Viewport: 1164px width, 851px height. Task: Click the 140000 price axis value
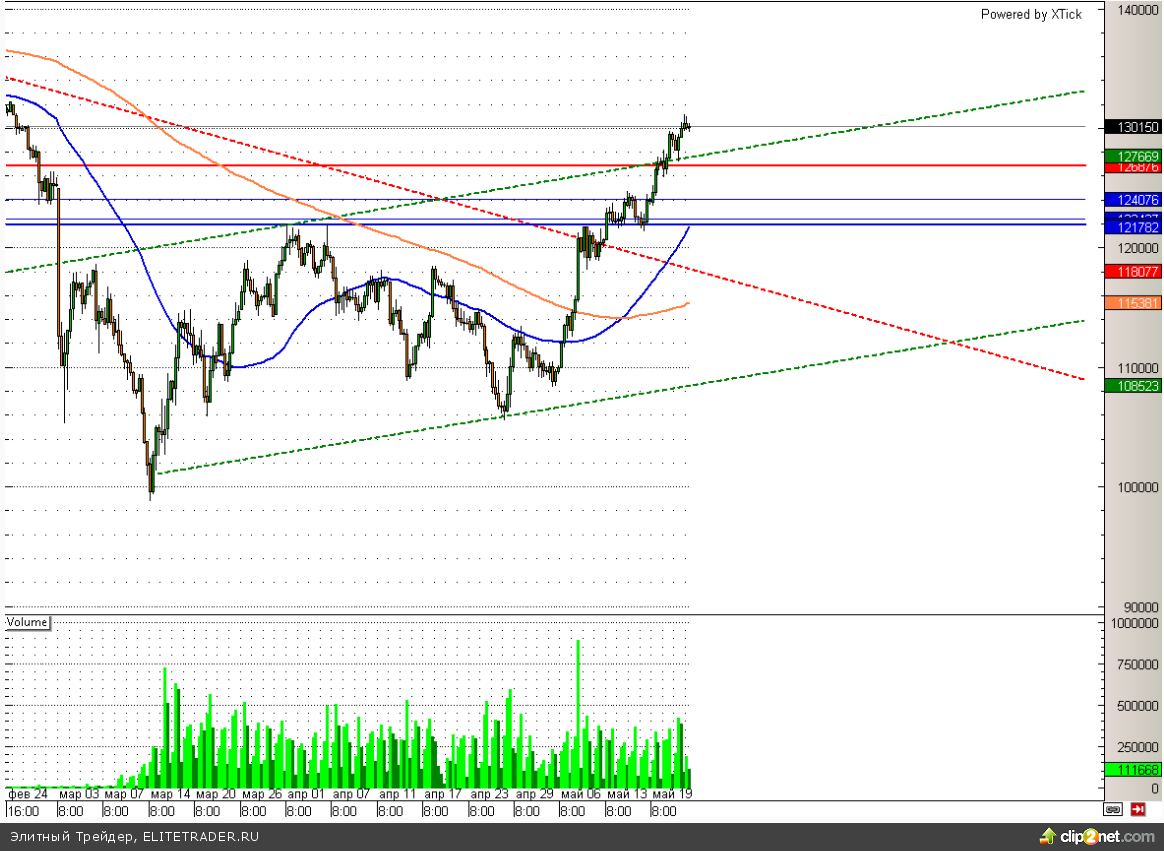[x=1136, y=10]
